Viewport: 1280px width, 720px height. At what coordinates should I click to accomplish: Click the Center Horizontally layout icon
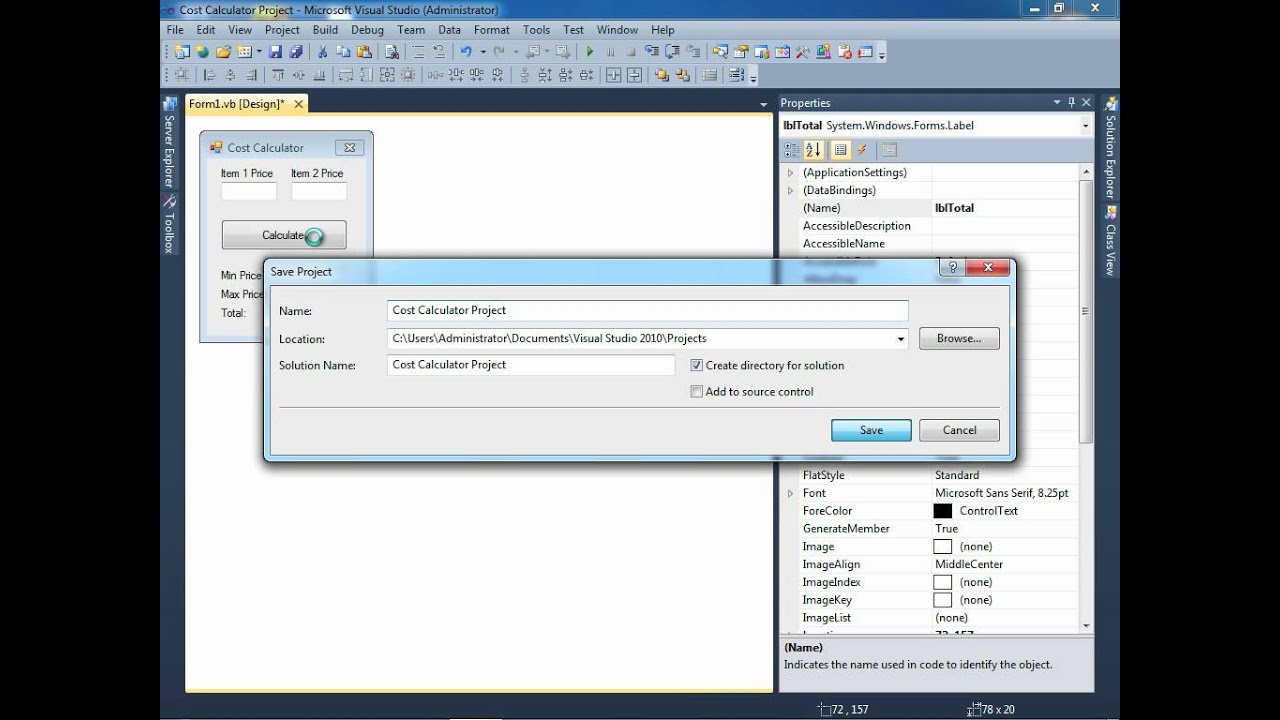(x=613, y=75)
